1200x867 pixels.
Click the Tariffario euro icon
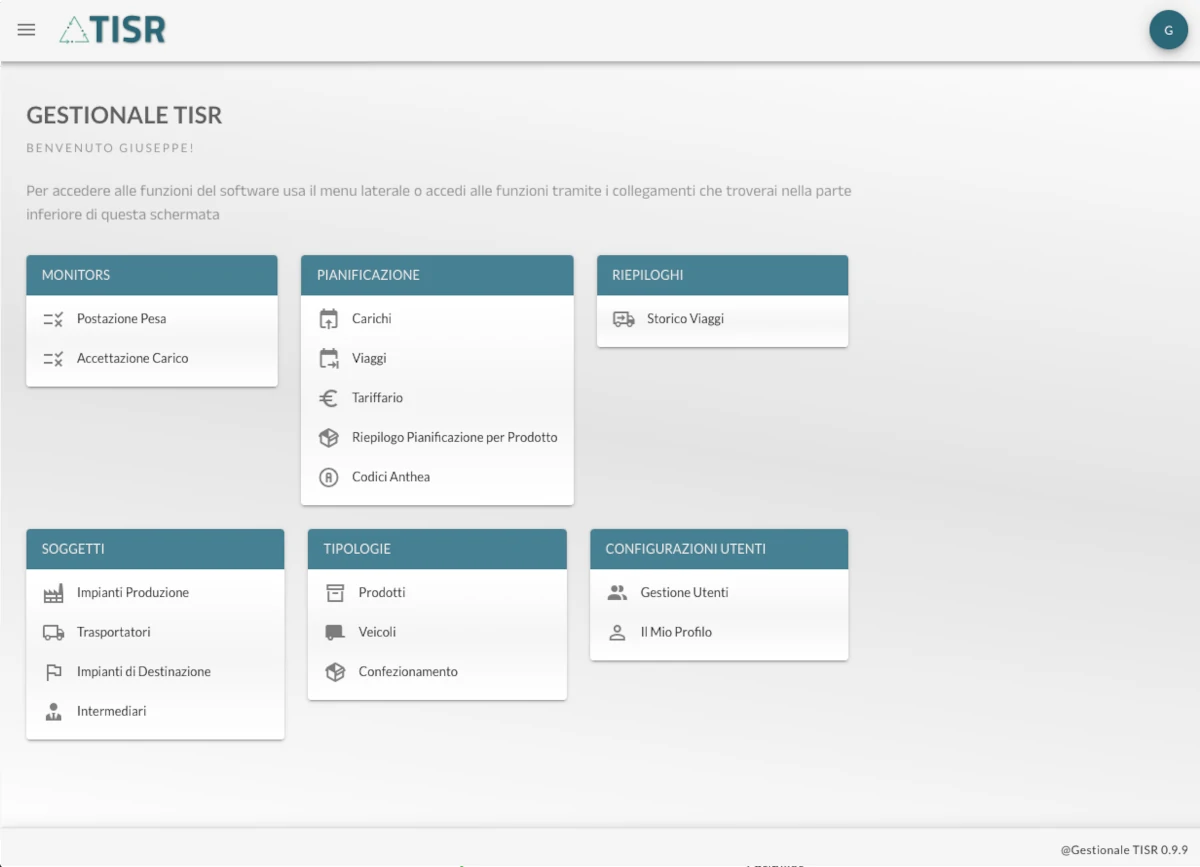pos(329,398)
